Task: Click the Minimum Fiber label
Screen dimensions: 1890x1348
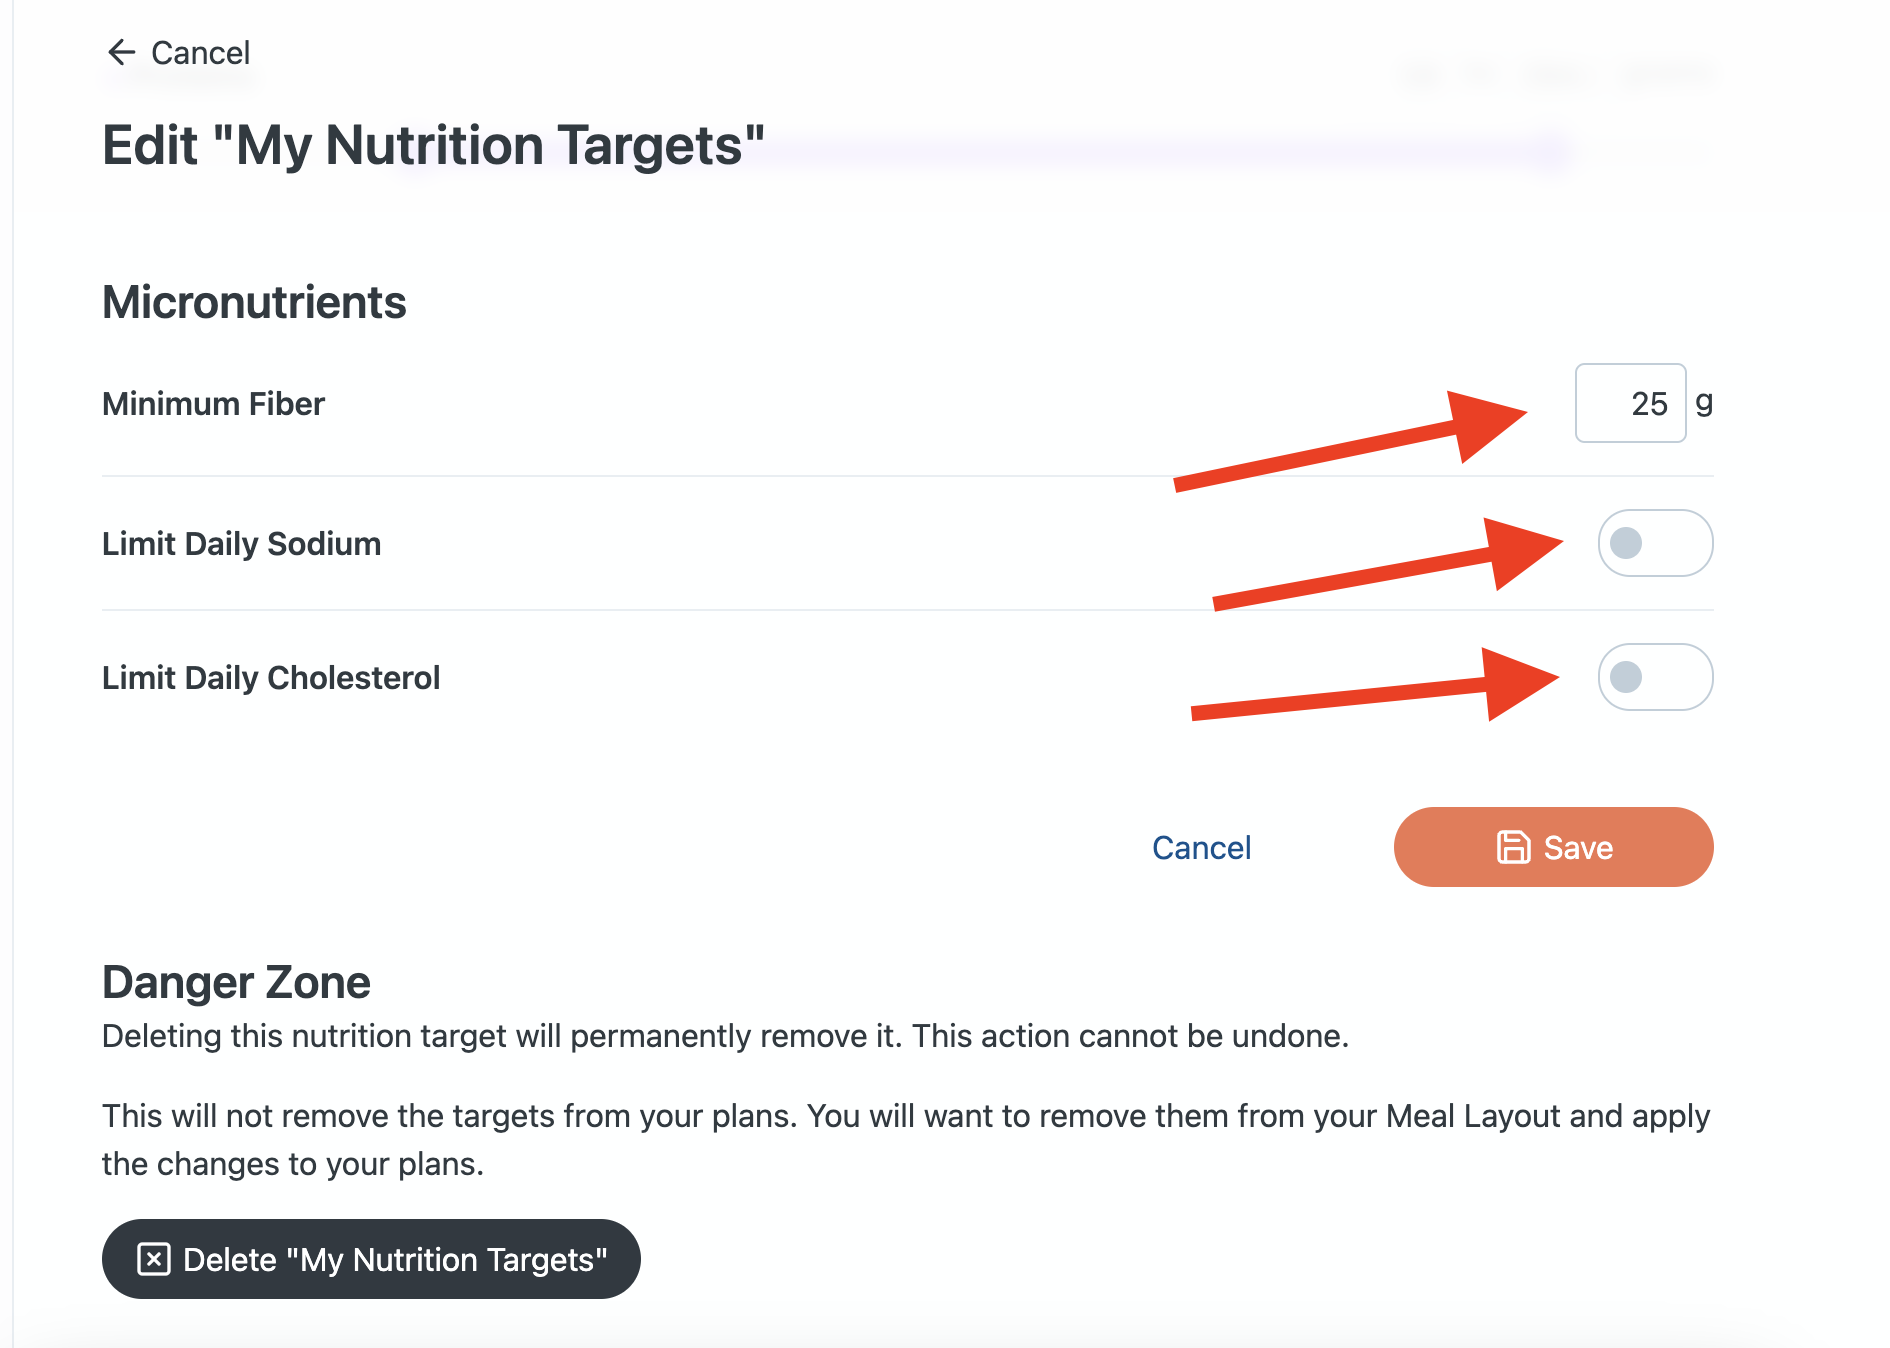Action: pos(213,404)
